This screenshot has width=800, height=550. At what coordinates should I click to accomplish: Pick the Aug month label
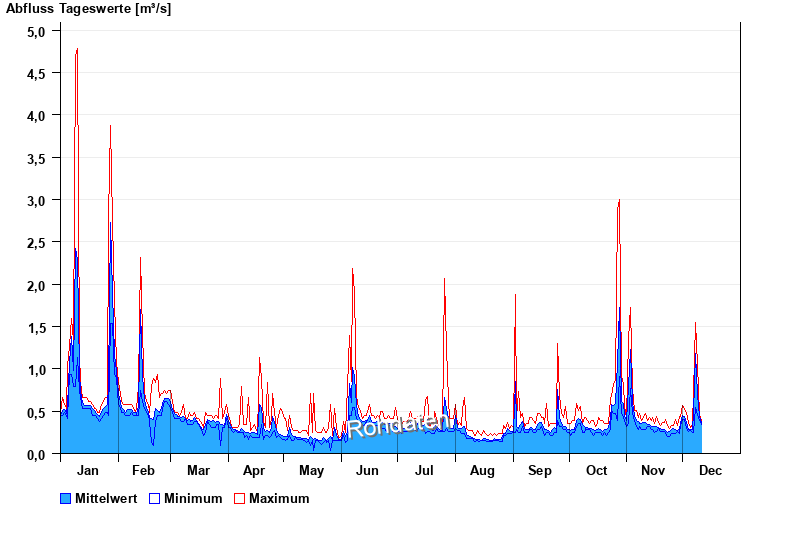click(x=482, y=471)
